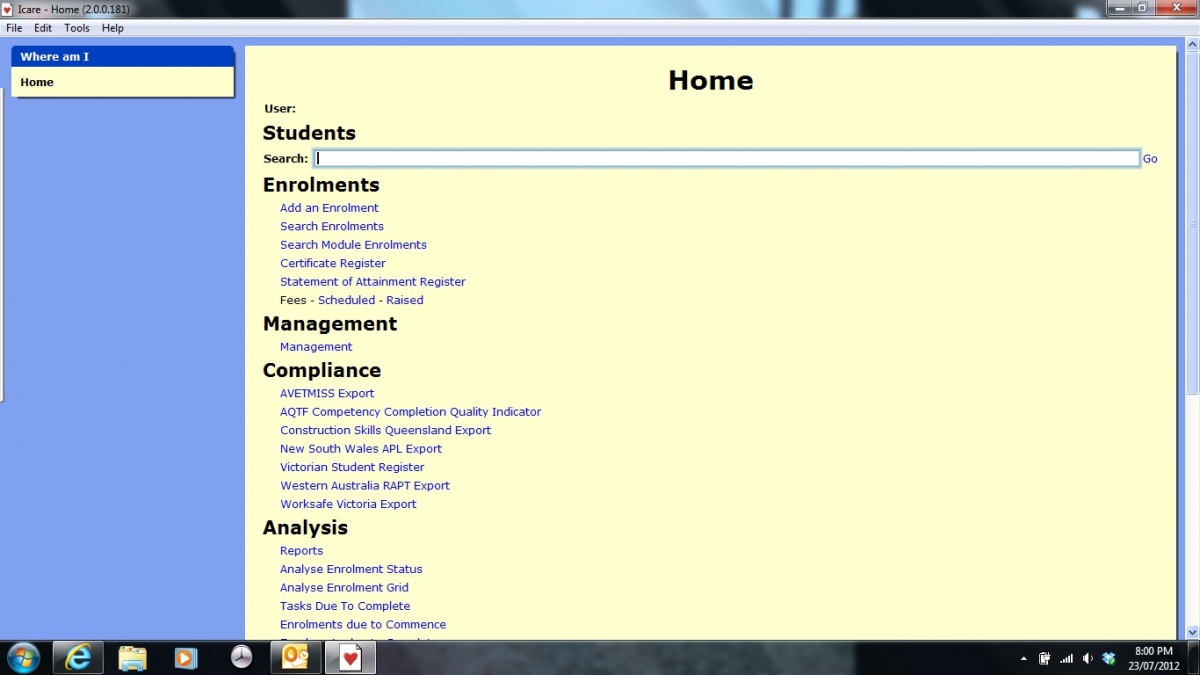Click the vertical scrollbar up arrow
The width and height of the screenshot is (1200, 675).
[x=1192, y=45]
